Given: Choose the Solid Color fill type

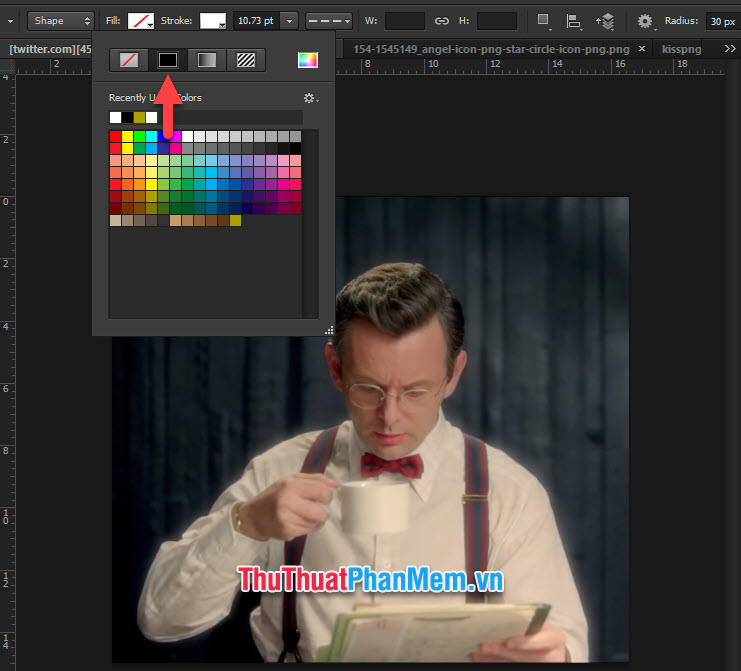Looking at the screenshot, I should pos(168,60).
